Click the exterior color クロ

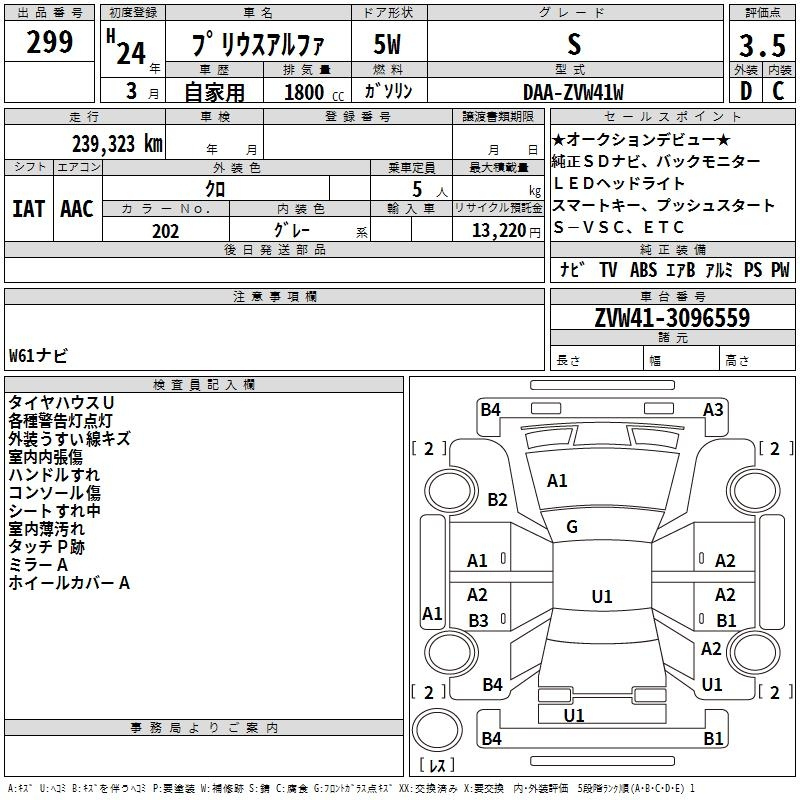click(215, 189)
